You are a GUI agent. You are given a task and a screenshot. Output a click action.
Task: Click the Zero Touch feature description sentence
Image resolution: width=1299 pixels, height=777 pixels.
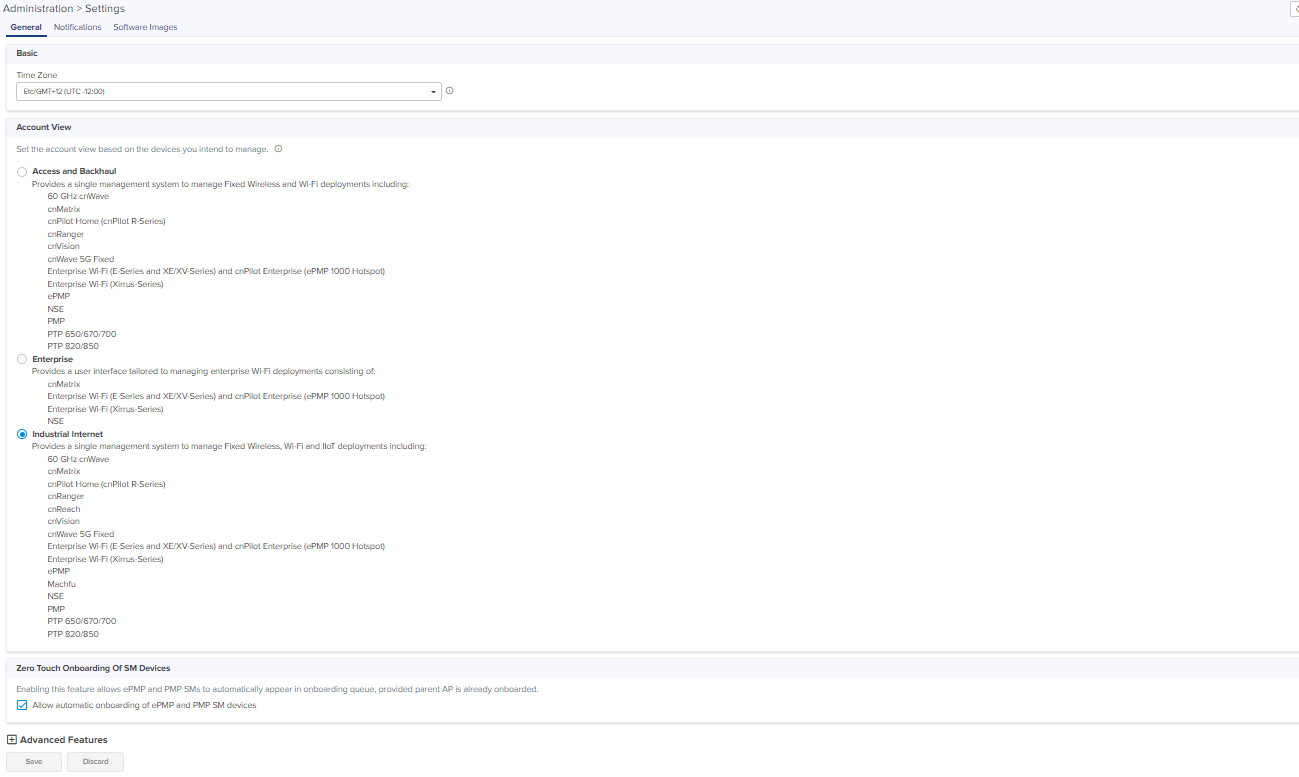coord(277,689)
